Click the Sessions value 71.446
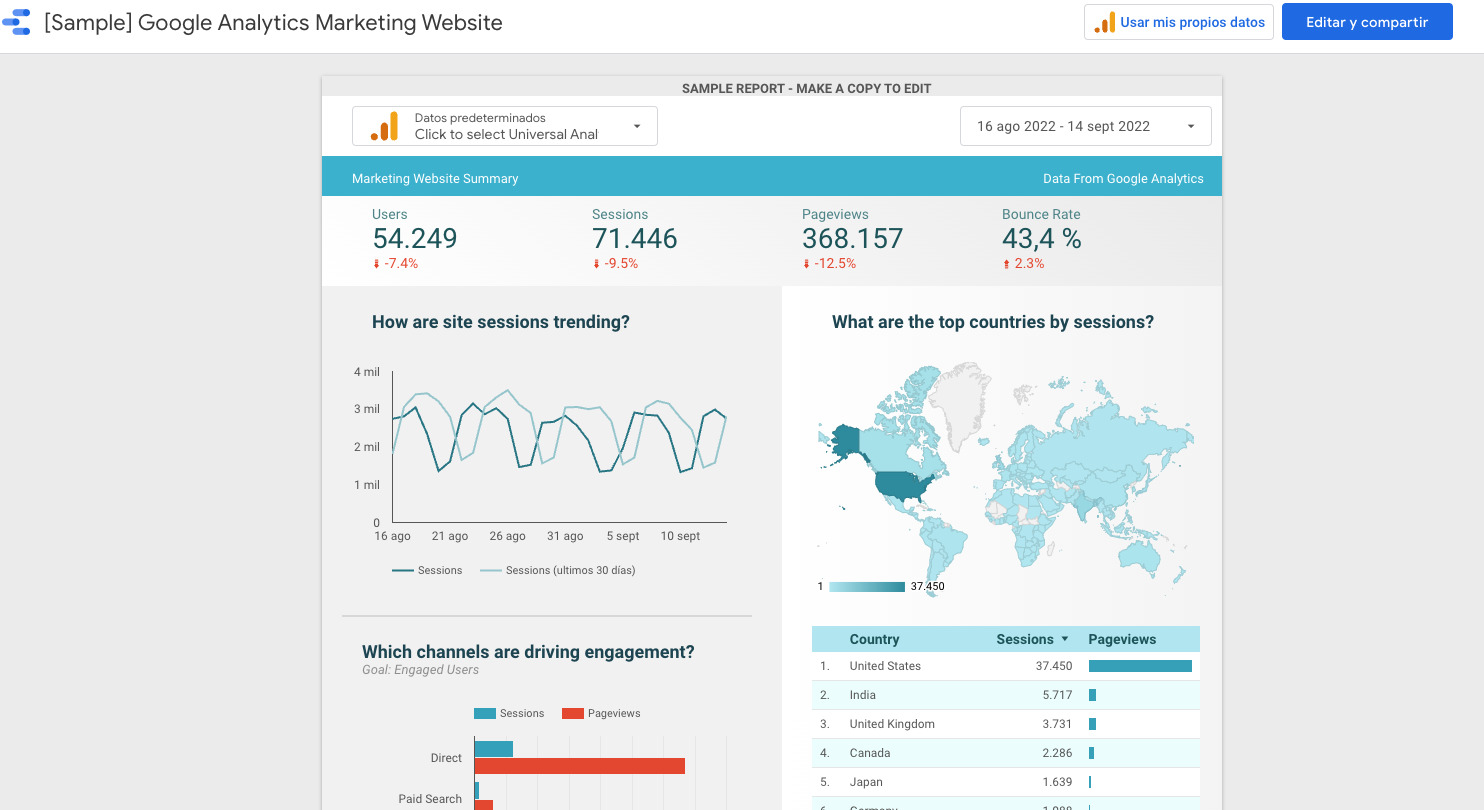1484x810 pixels. 635,239
